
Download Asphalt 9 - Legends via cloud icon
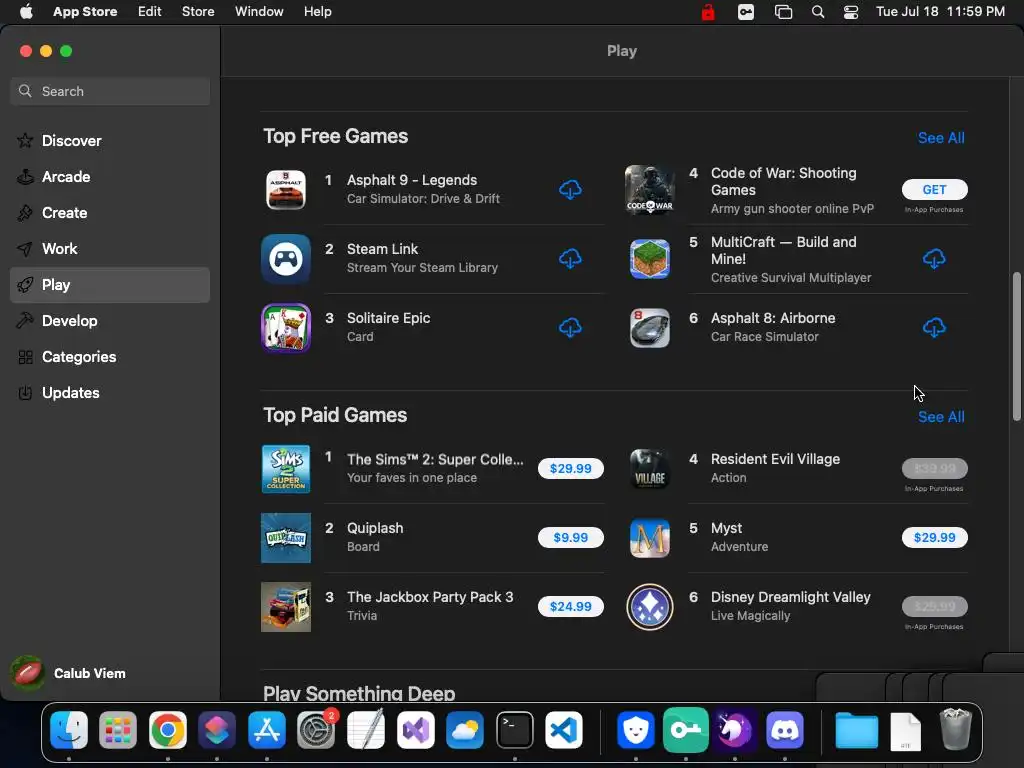pos(570,189)
